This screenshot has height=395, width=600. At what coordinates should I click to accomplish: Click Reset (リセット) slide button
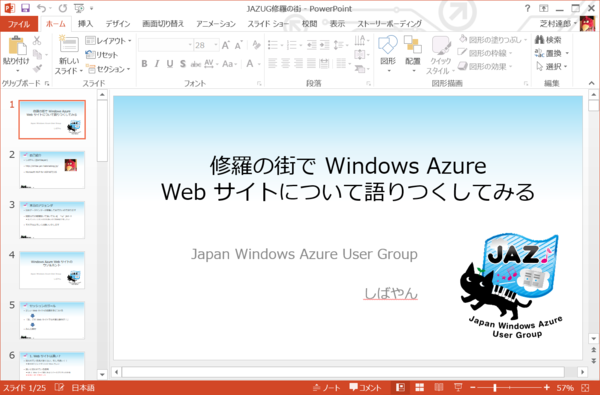pyautogui.click(x=102, y=55)
